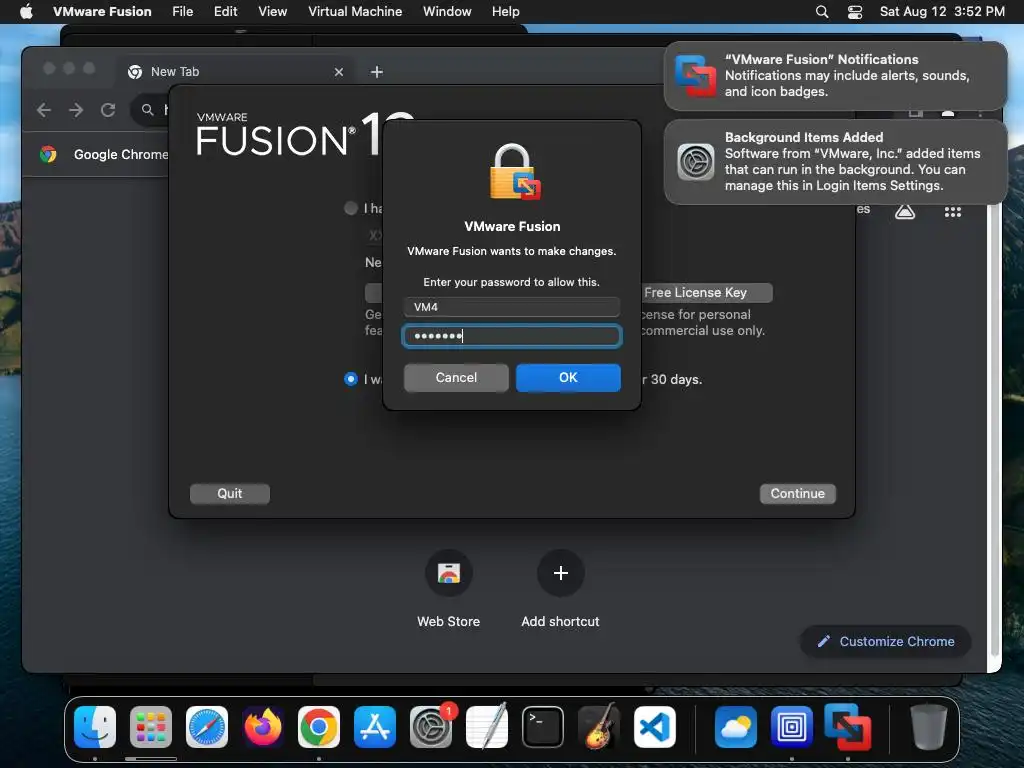Viewport: 1024px width, 768px height.
Task: Launch Safari from the Dock
Action: click(x=207, y=727)
